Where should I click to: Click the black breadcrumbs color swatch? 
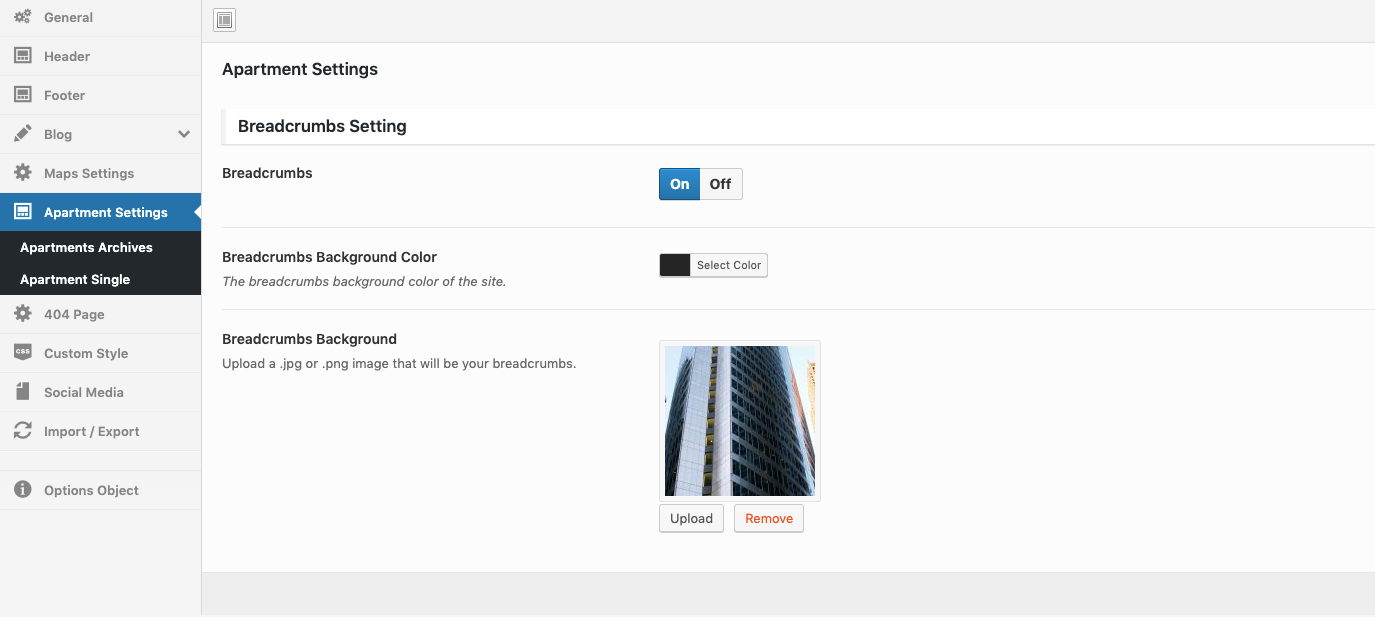tap(675, 265)
